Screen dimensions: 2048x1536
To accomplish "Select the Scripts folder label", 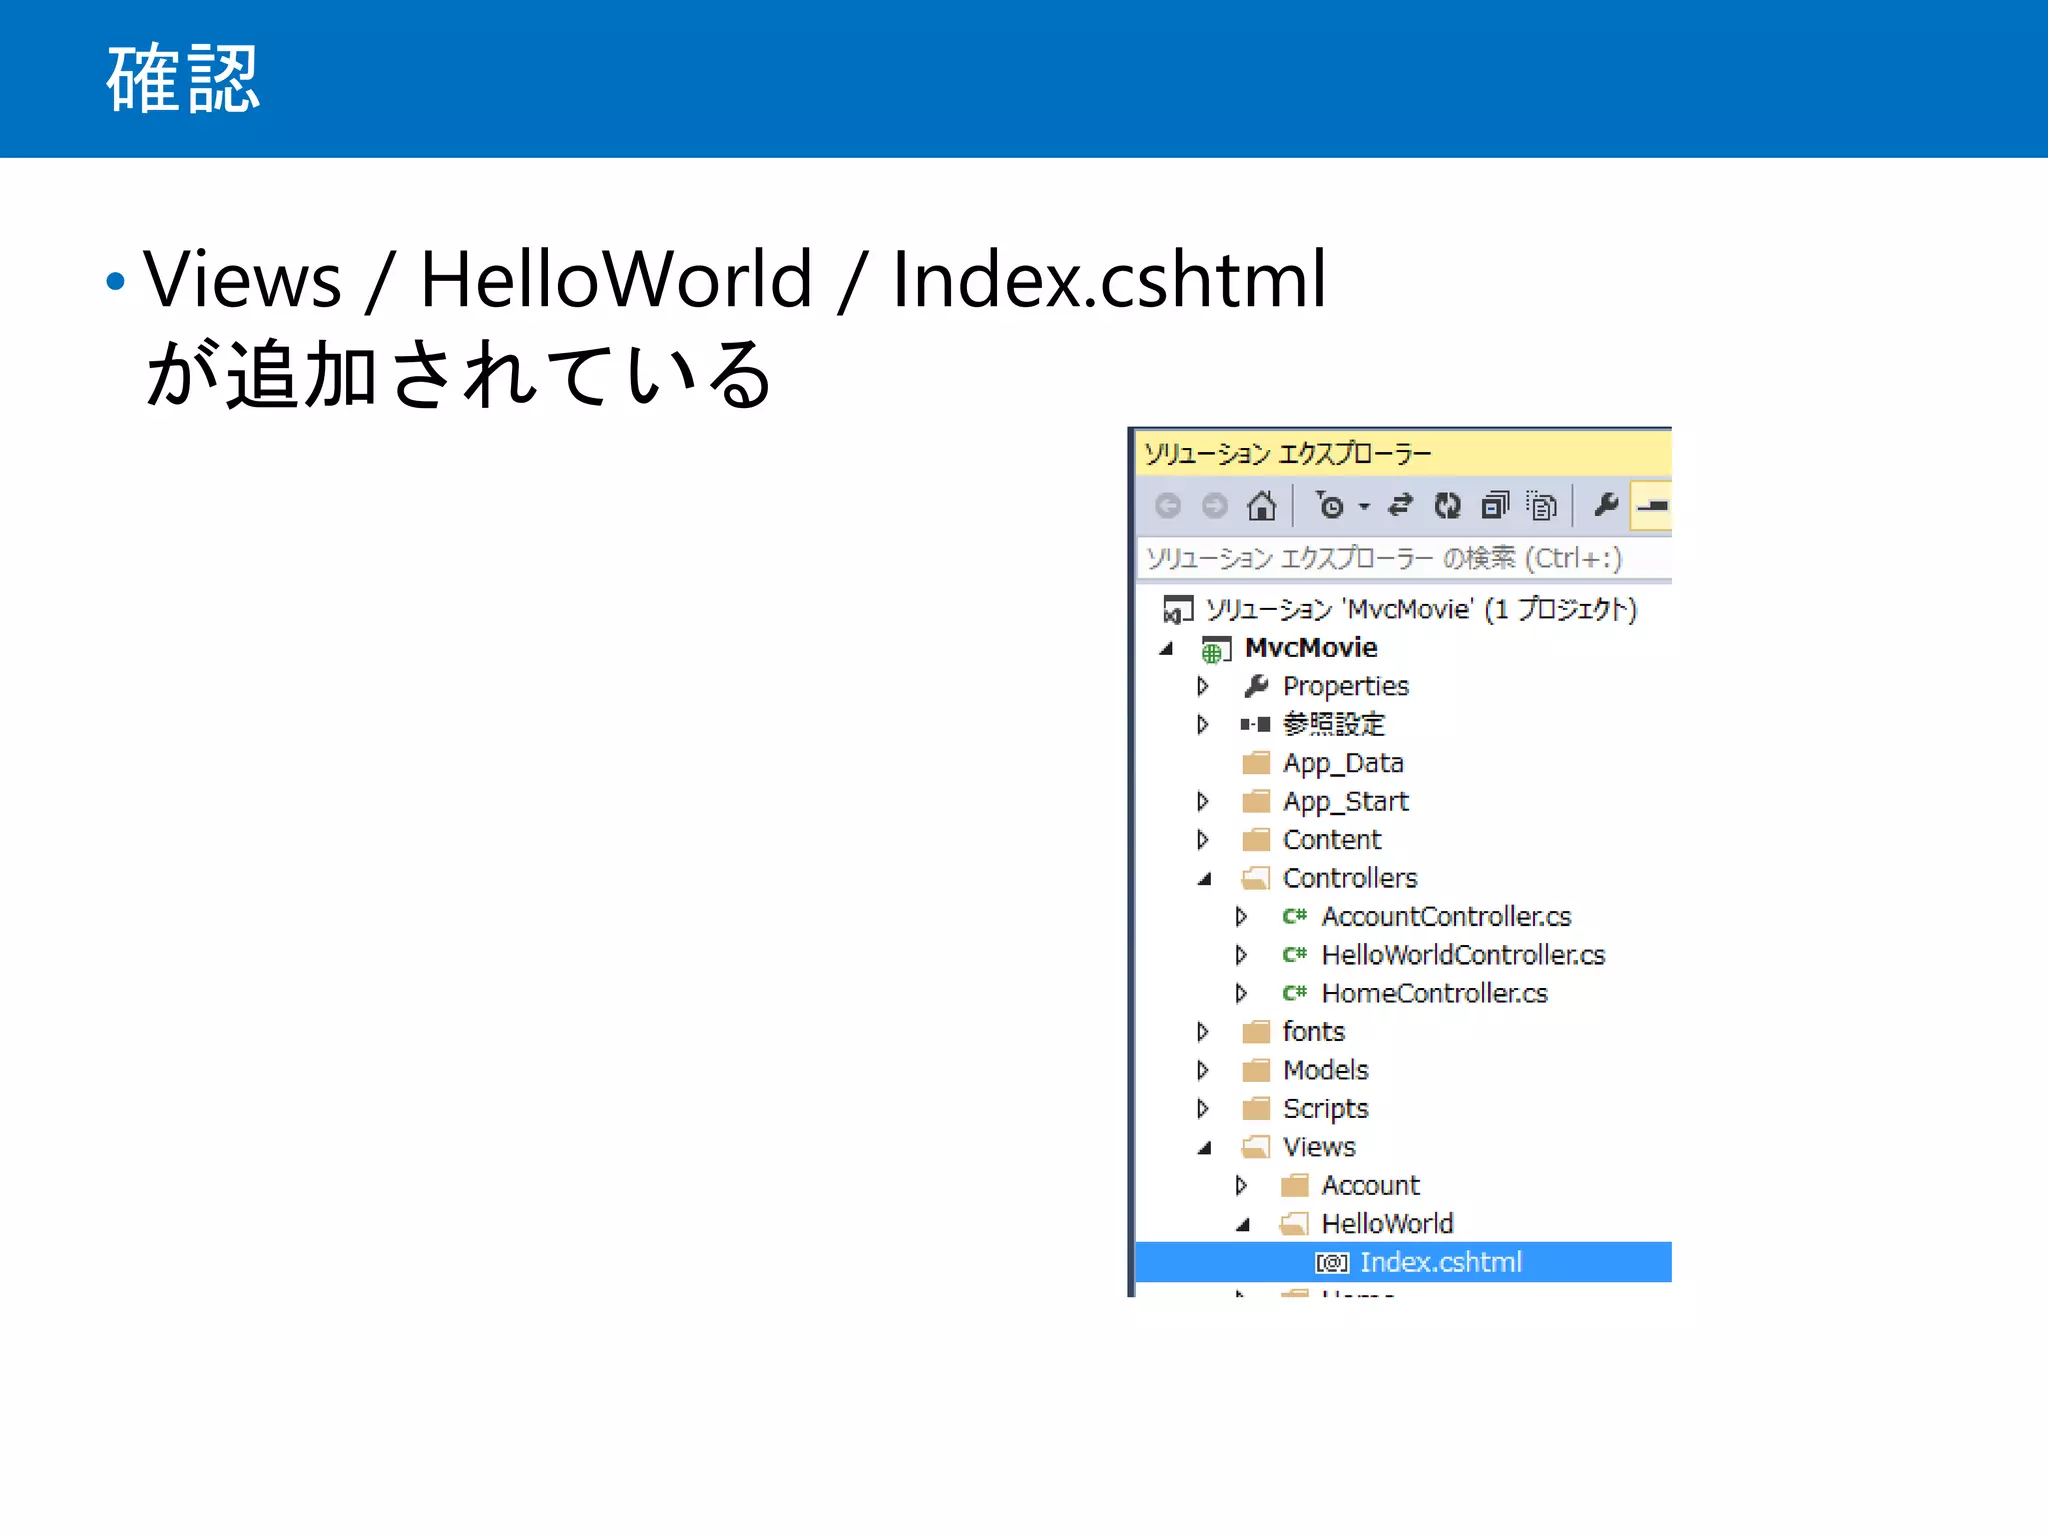I will (x=1325, y=1109).
